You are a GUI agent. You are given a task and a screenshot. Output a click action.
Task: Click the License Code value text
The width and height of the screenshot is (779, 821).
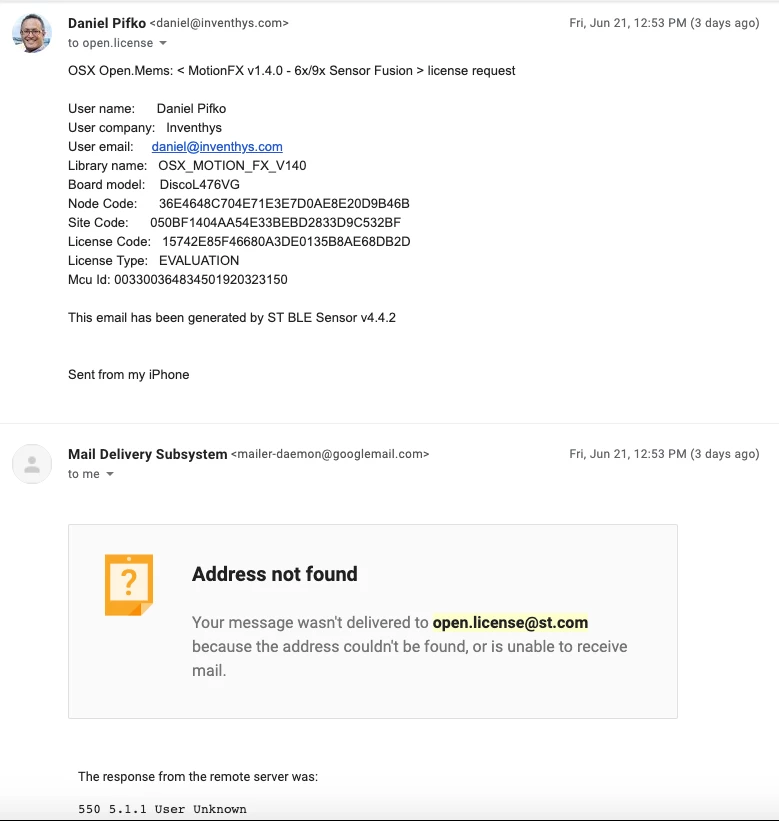pyautogui.click(x=286, y=242)
